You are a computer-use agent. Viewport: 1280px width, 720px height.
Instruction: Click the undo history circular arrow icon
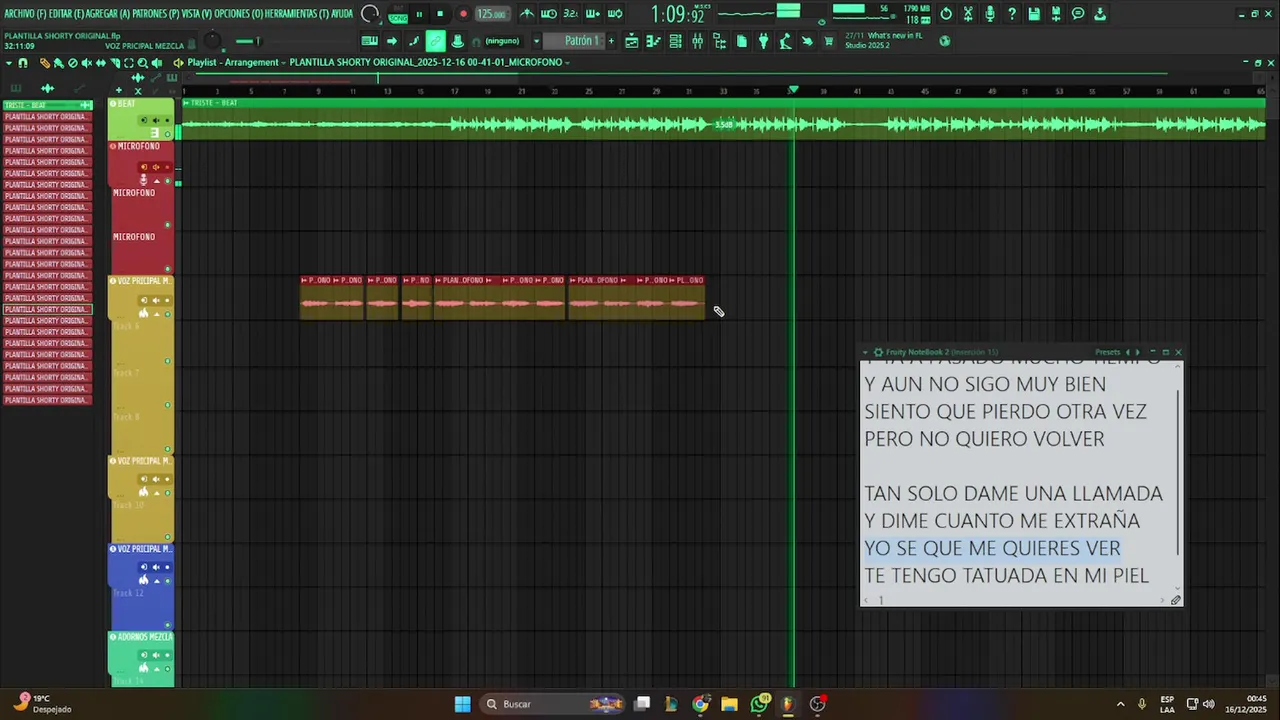tap(946, 14)
